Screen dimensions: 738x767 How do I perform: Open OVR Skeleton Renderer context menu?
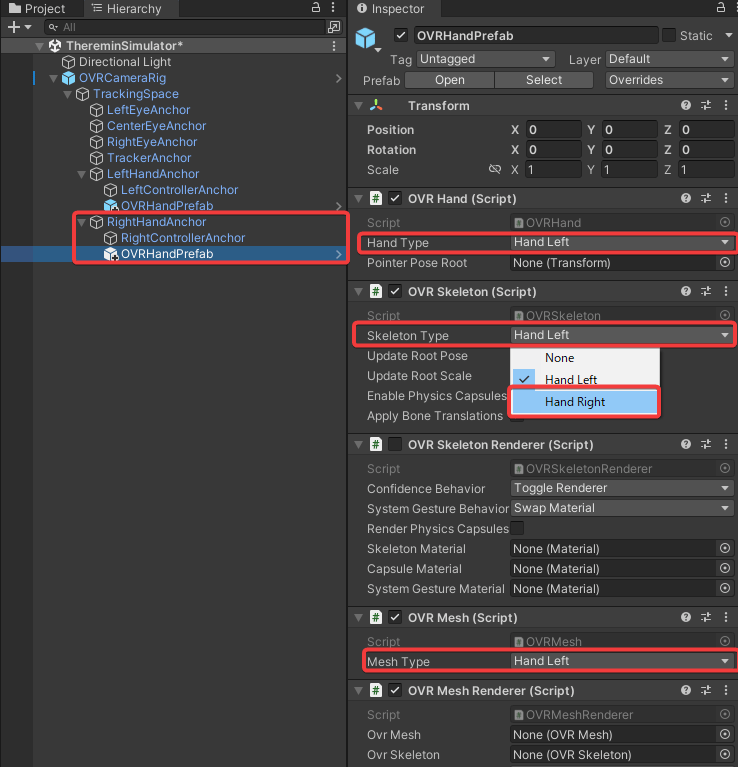tap(726, 444)
